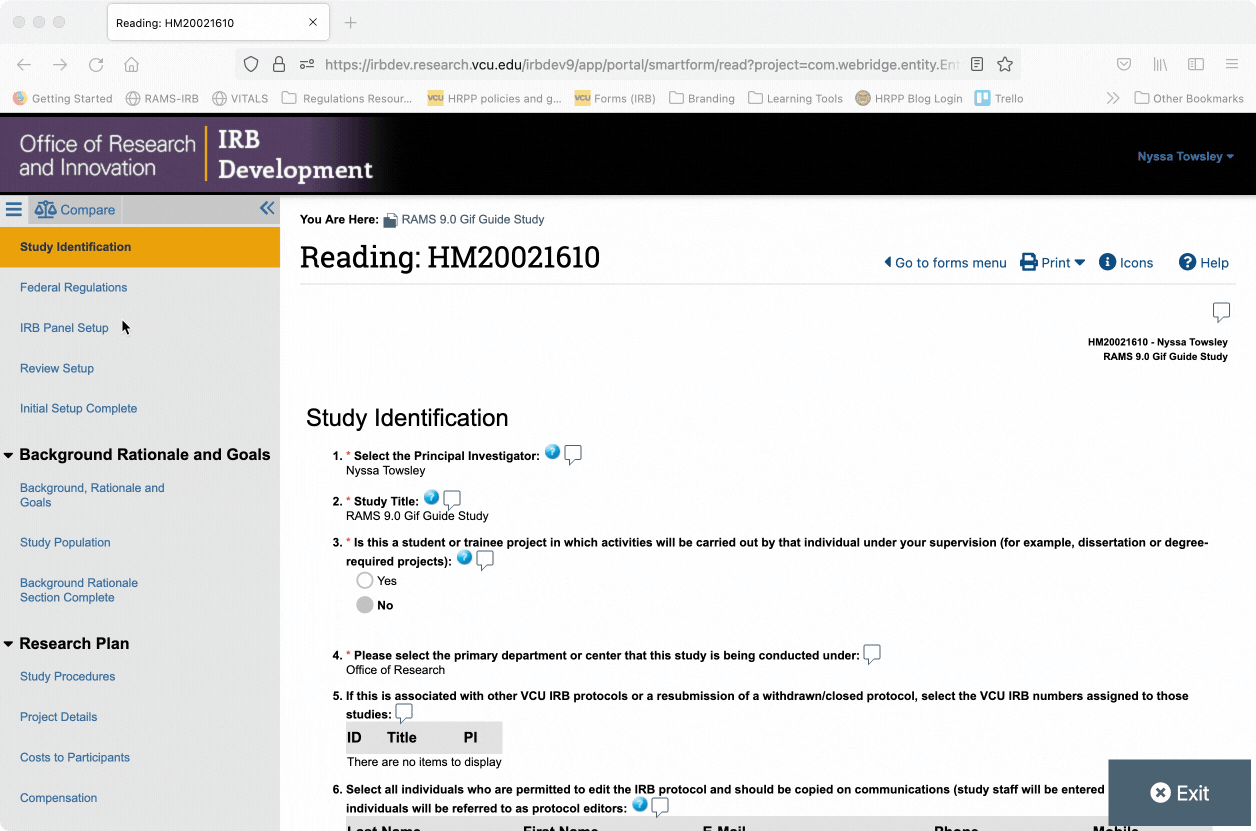1256x831 pixels.
Task: Open IRB Panel Setup page
Action: pos(64,328)
